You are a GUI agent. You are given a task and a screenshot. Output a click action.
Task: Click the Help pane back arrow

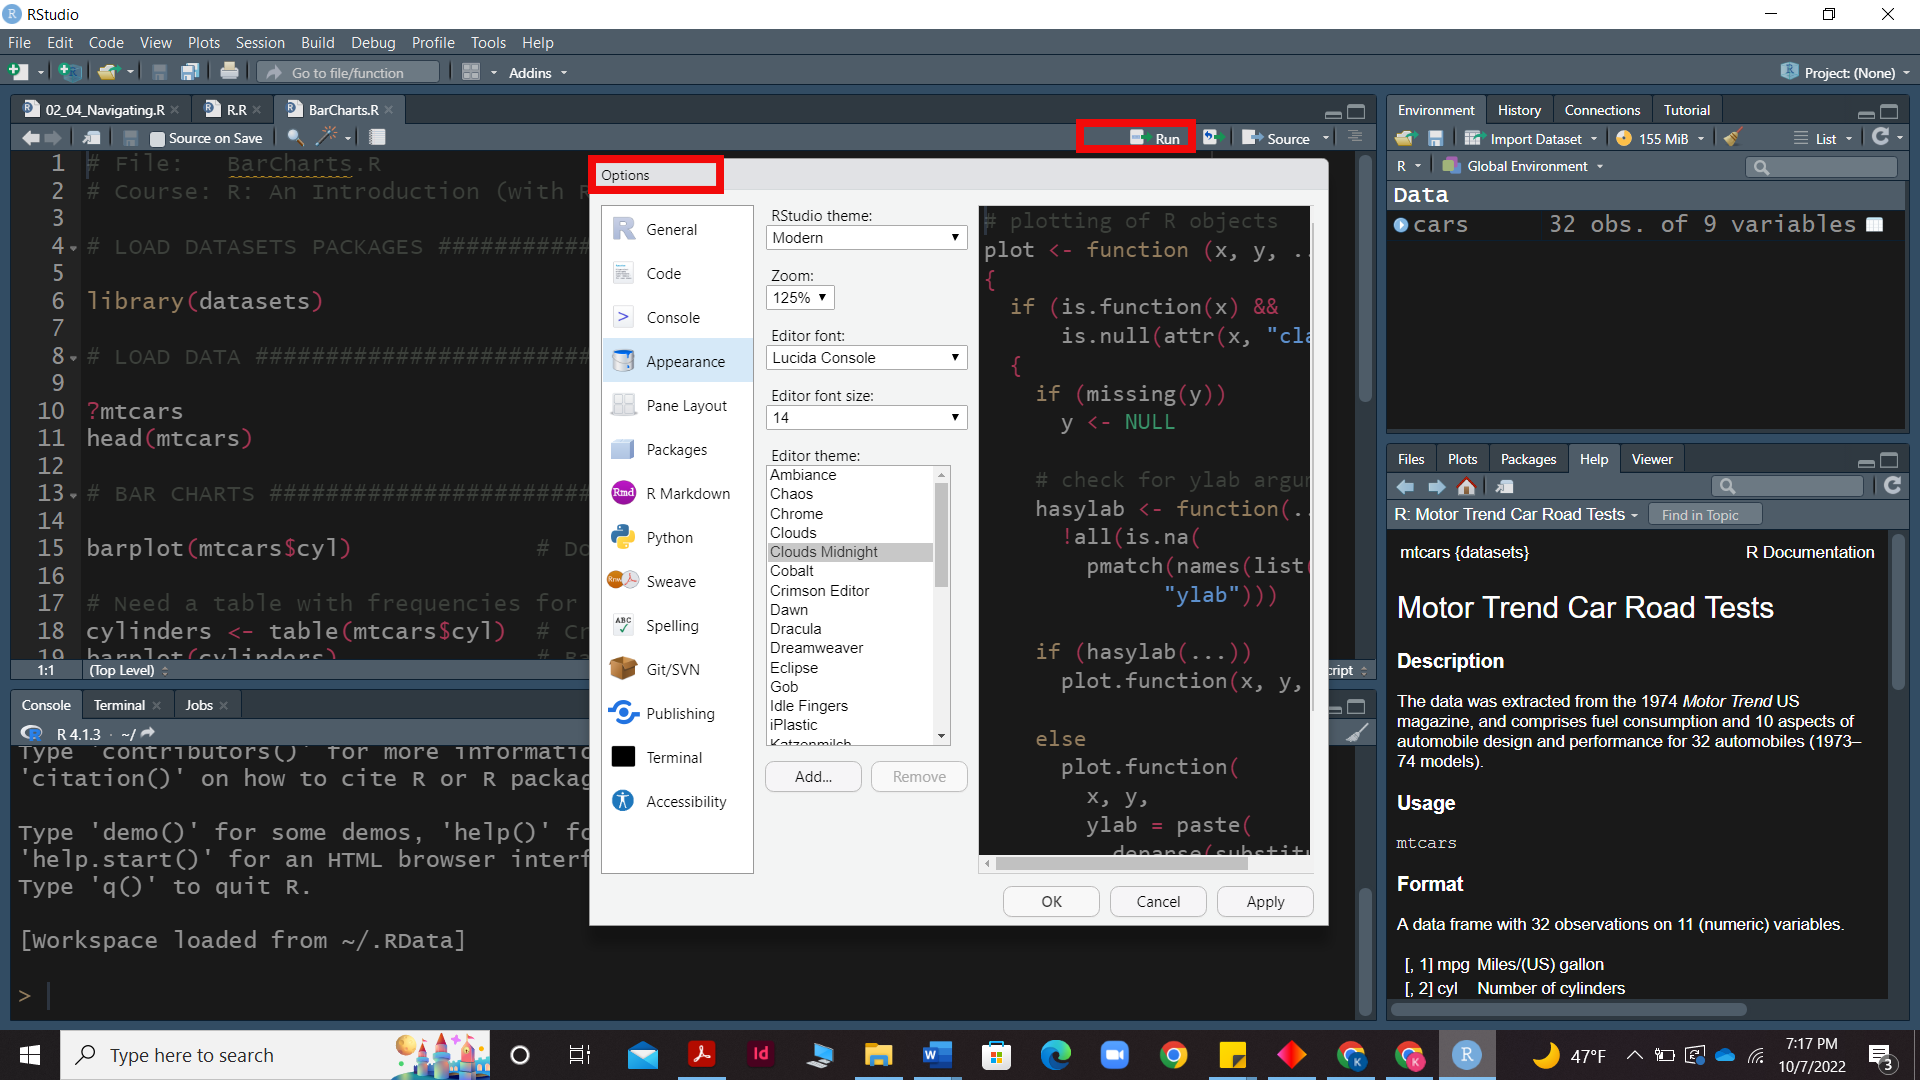(x=1405, y=486)
